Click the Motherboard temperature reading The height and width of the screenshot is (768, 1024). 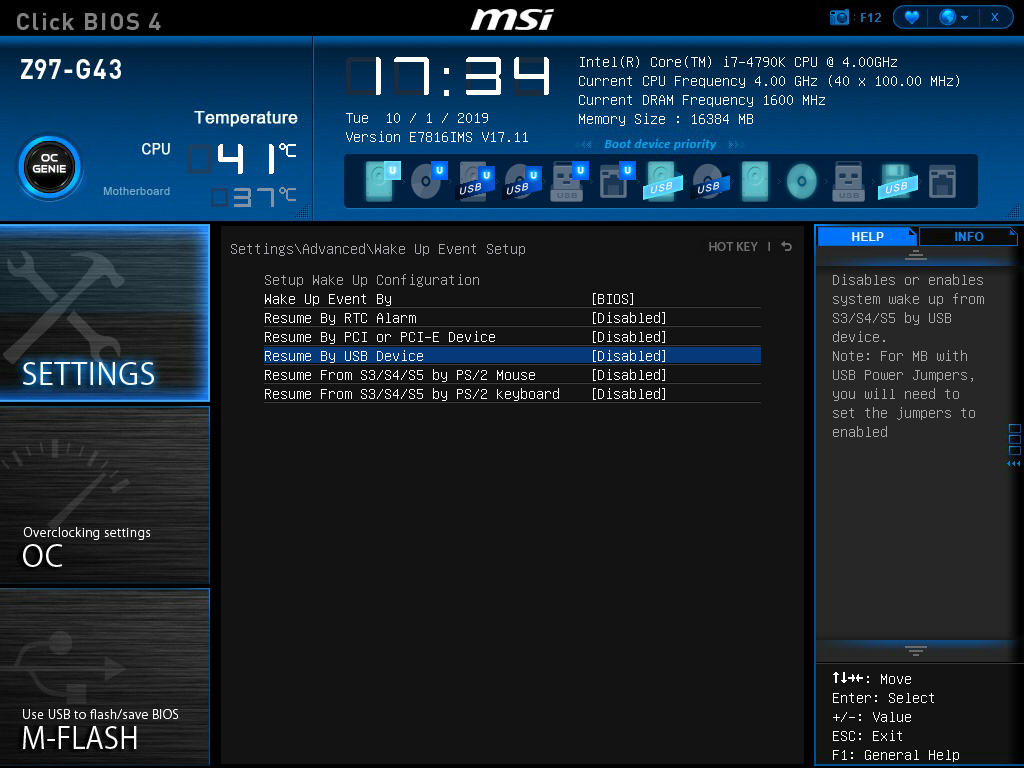click(253, 197)
